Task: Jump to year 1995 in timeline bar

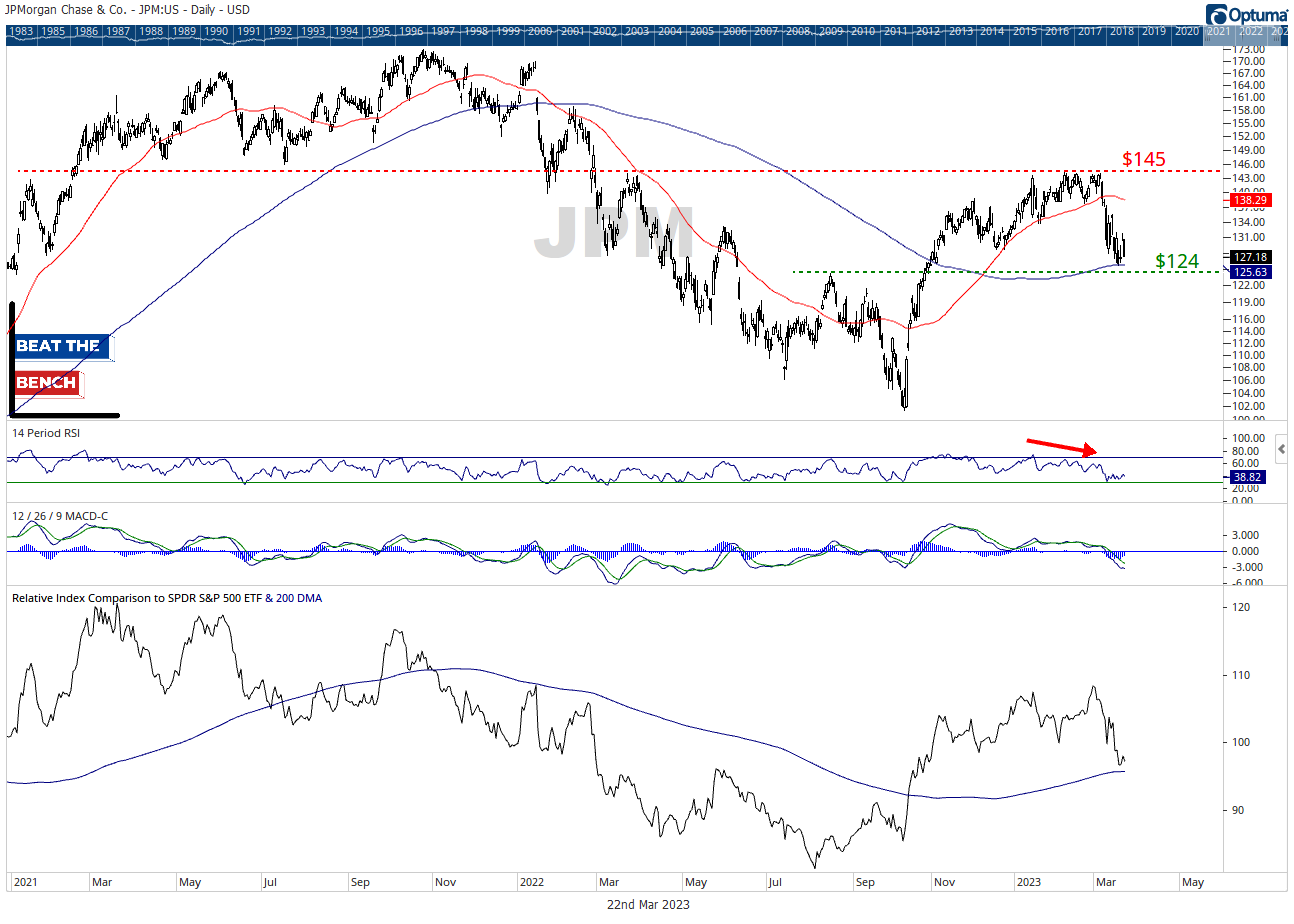Action: click(379, 31)
